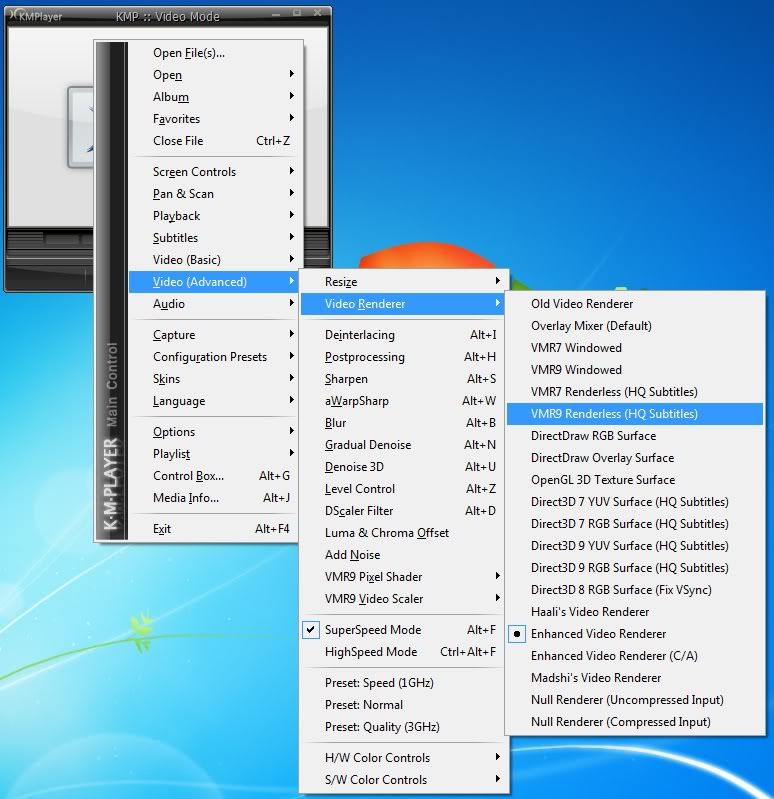Enable Denoise 3D filter

[x=402, y=467]
